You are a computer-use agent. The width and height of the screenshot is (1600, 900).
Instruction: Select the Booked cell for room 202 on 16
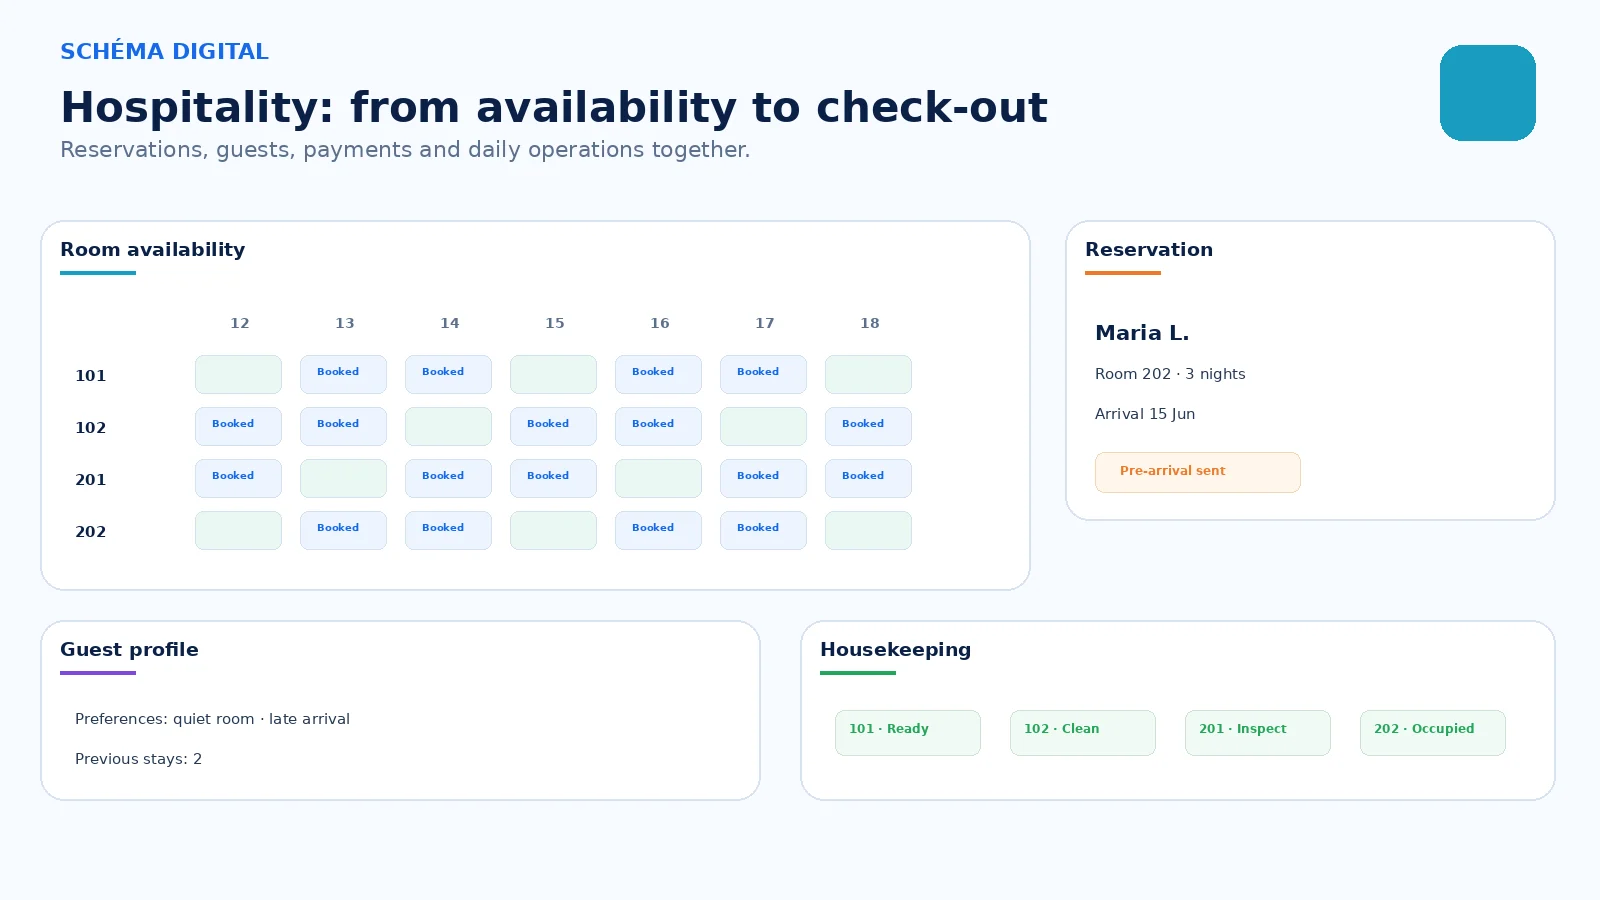pyautogui.click(x=658, y=530)
